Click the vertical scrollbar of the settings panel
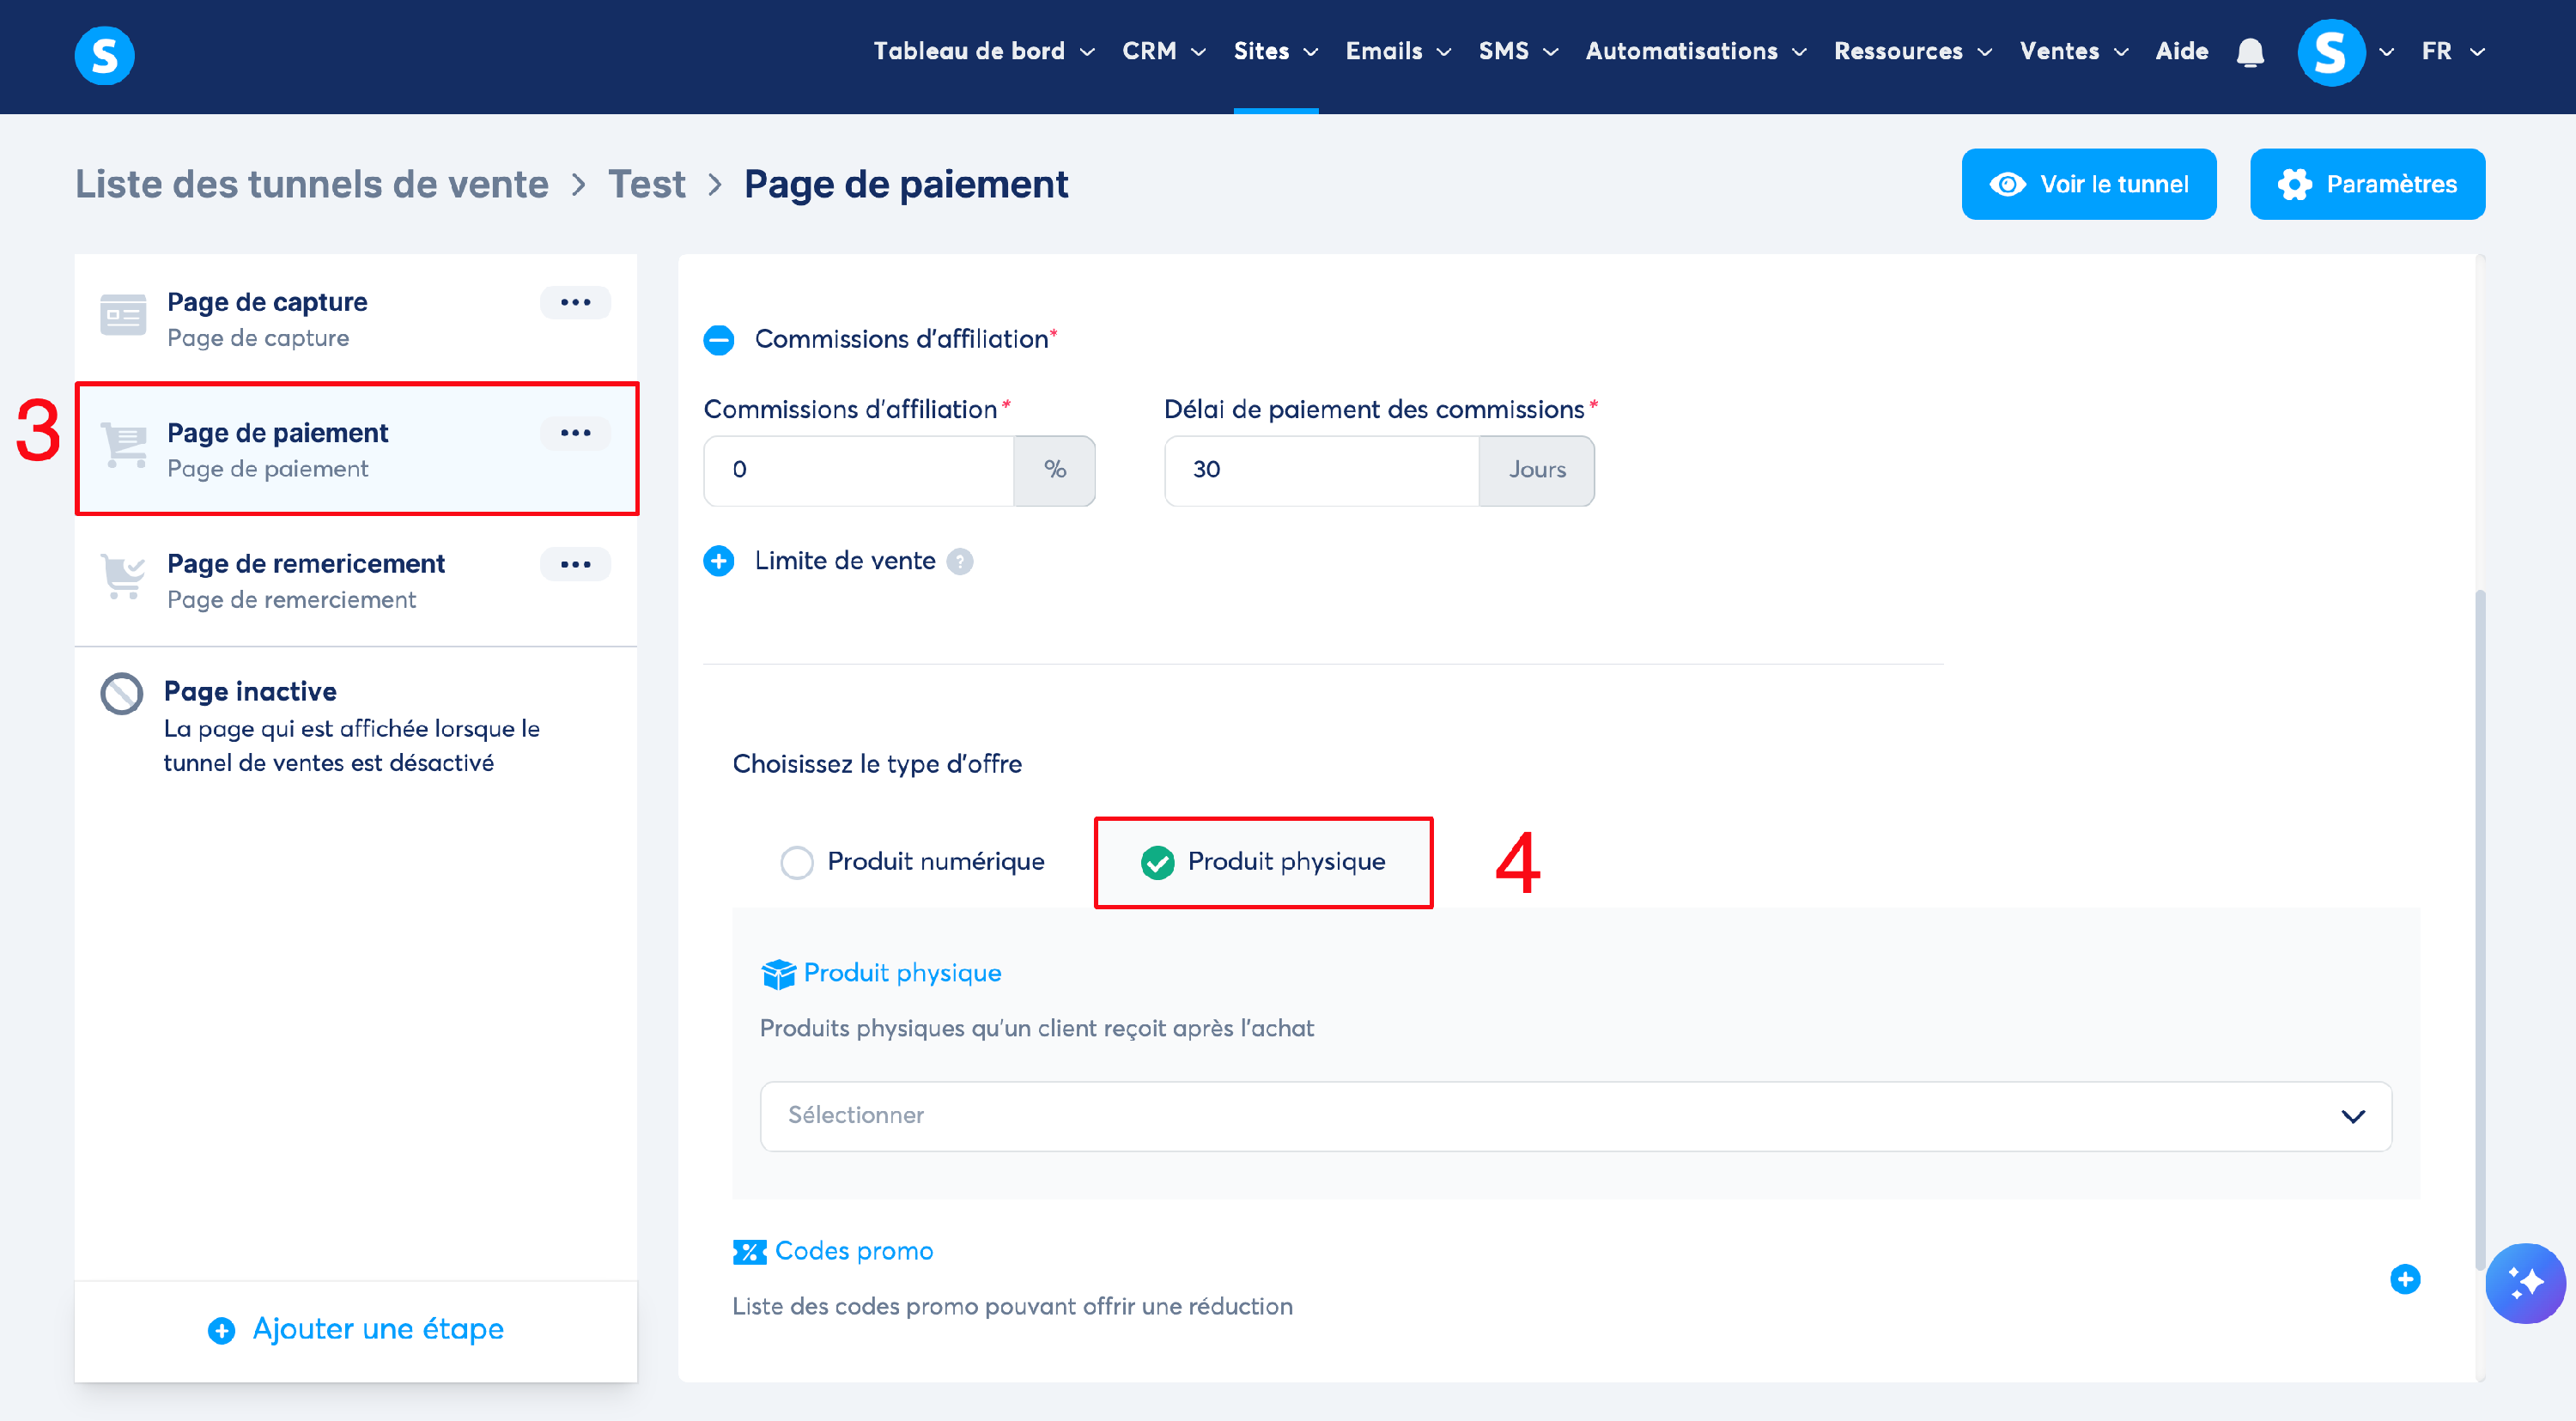The height and width of the screenshot is (1421, 2576). coord(2479,930)
